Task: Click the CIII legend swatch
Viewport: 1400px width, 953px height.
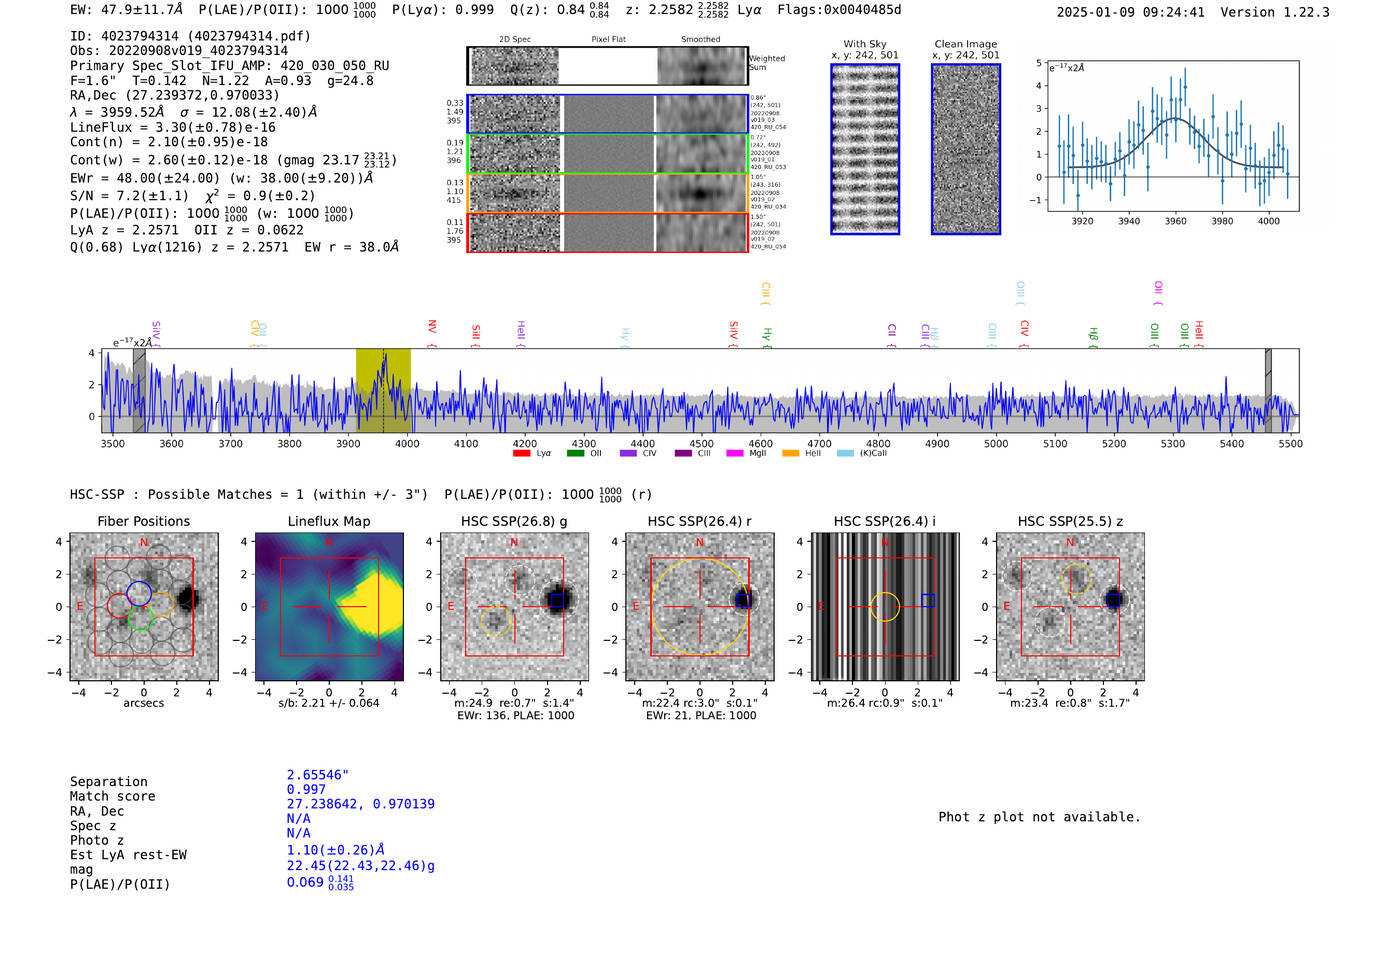Action: point(683,454)
